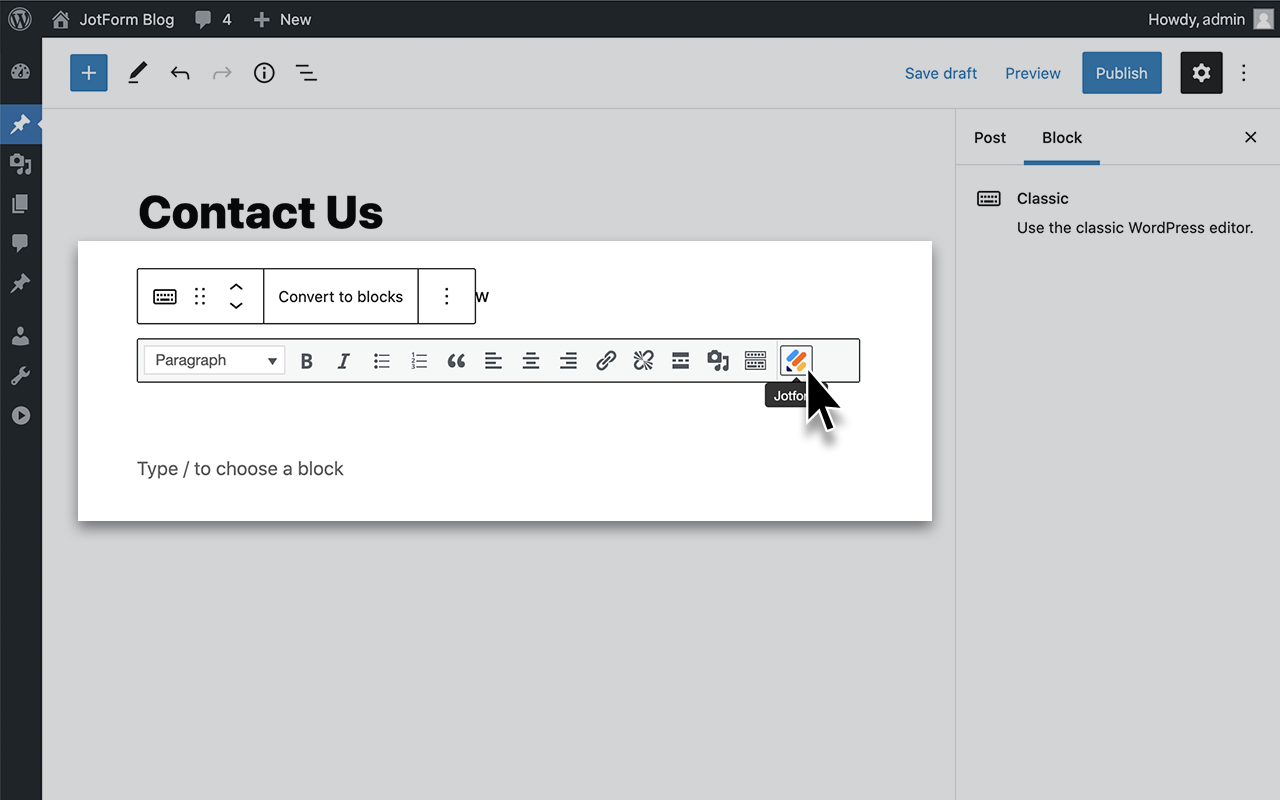Click the Contact Us title
Viewport: 1280px width, 800px height.
261,212
